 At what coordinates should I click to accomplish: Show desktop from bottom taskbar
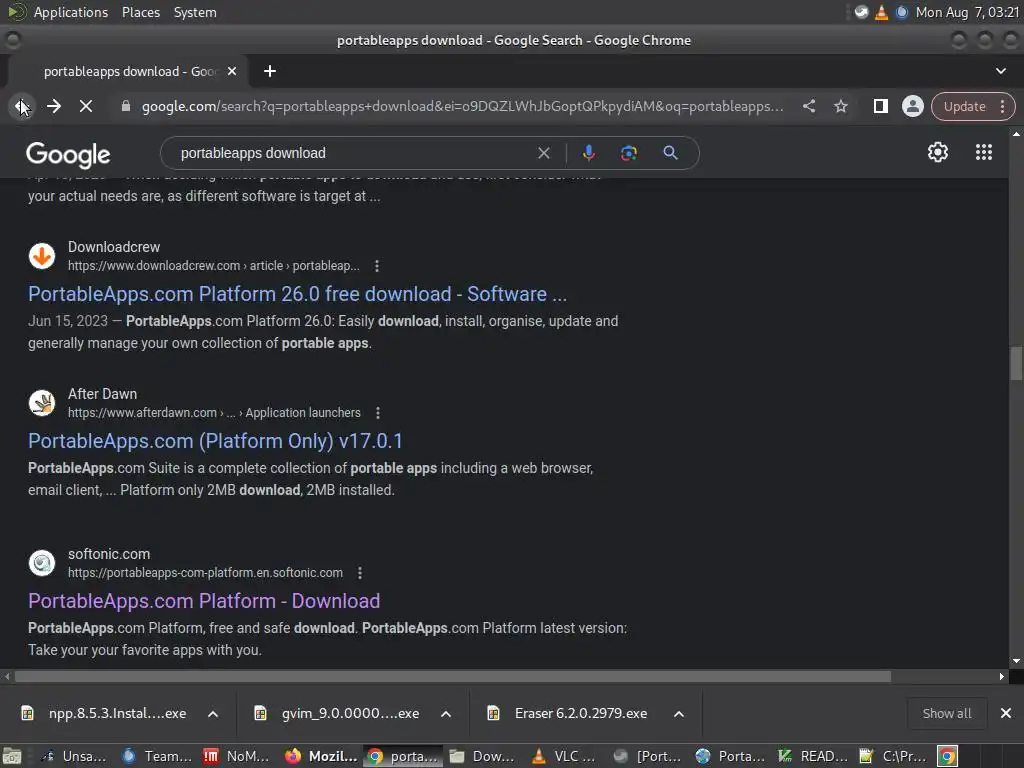(11, 756)
